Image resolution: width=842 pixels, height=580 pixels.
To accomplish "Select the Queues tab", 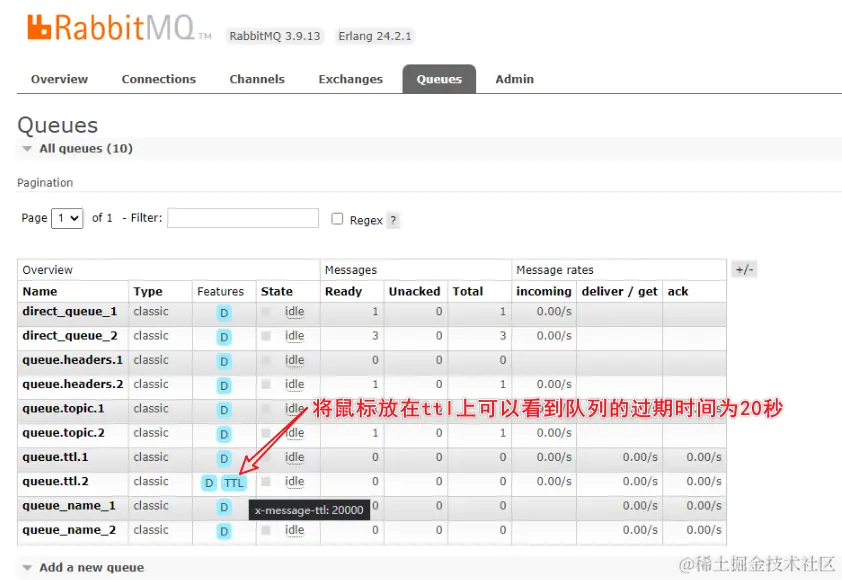I will [439, 79].
